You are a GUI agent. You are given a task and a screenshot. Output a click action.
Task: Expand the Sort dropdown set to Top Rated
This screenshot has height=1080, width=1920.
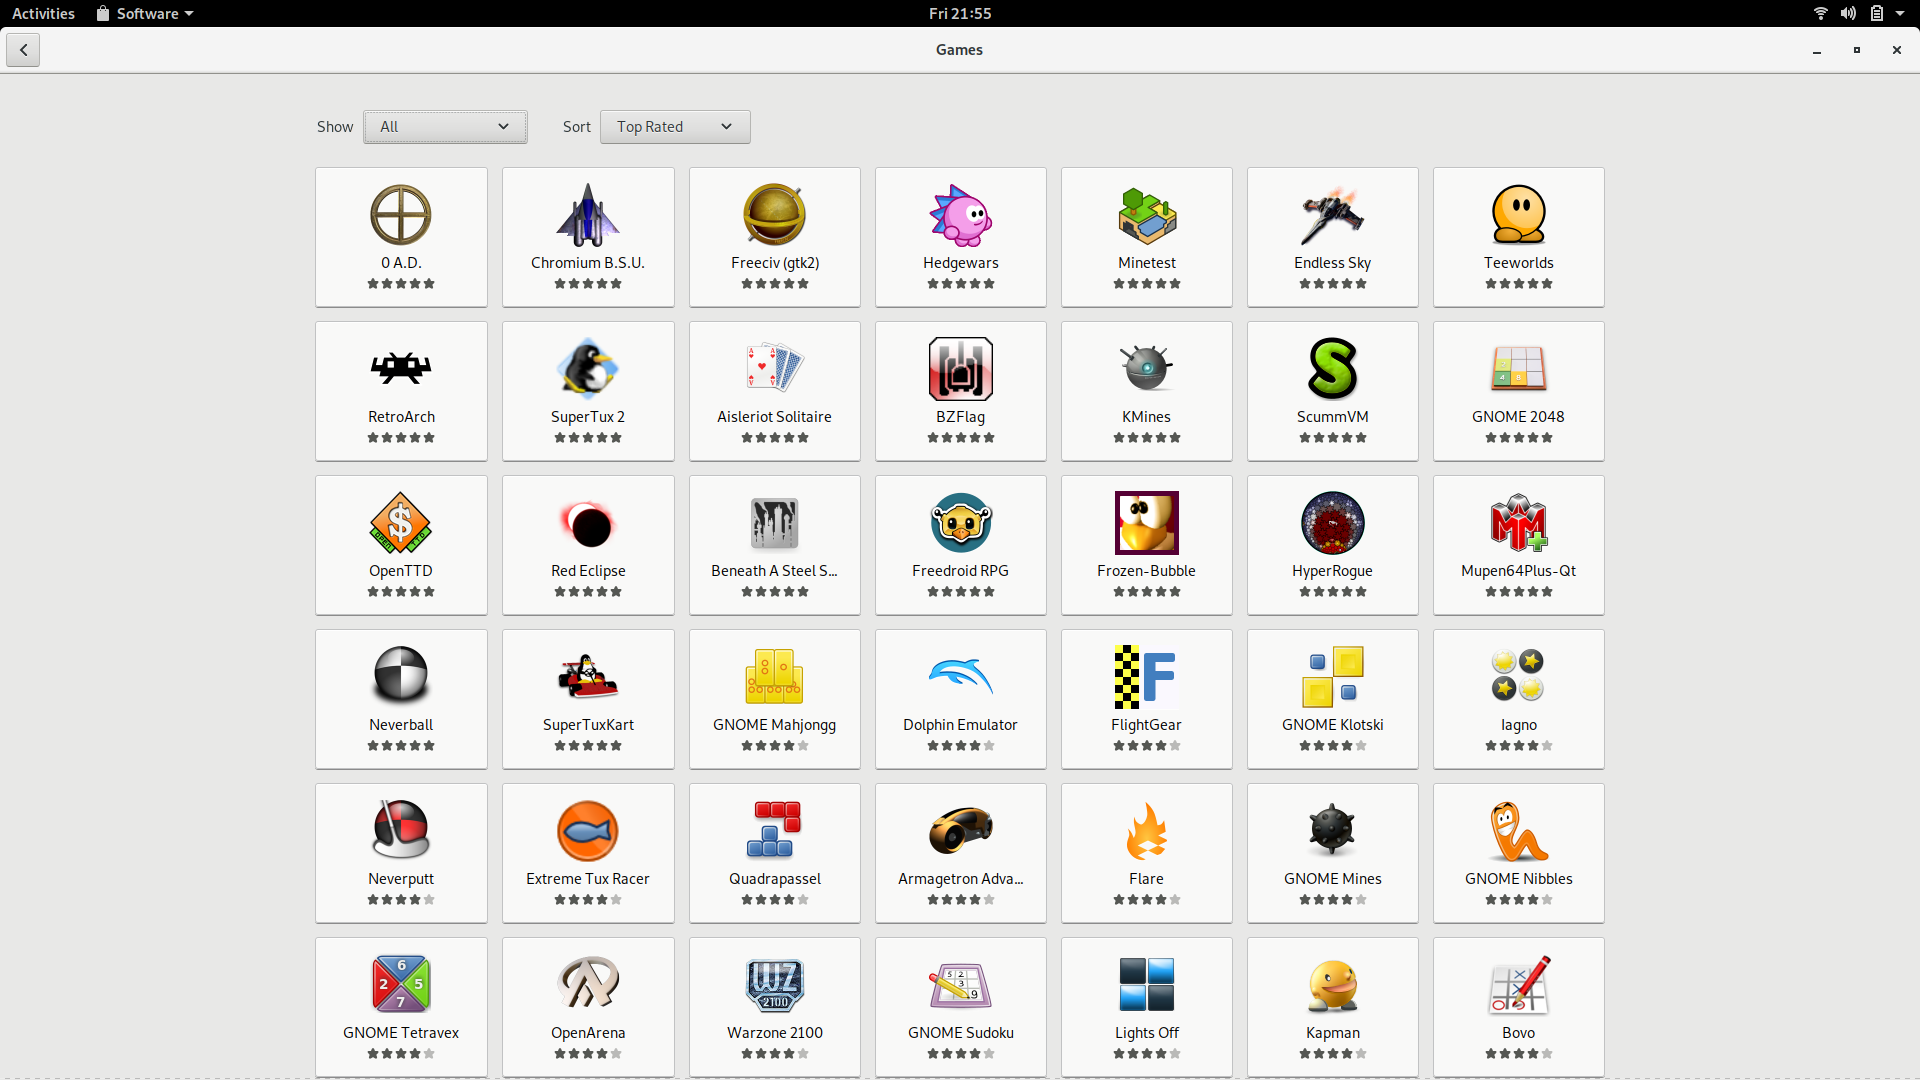click(x=675, y=127)
